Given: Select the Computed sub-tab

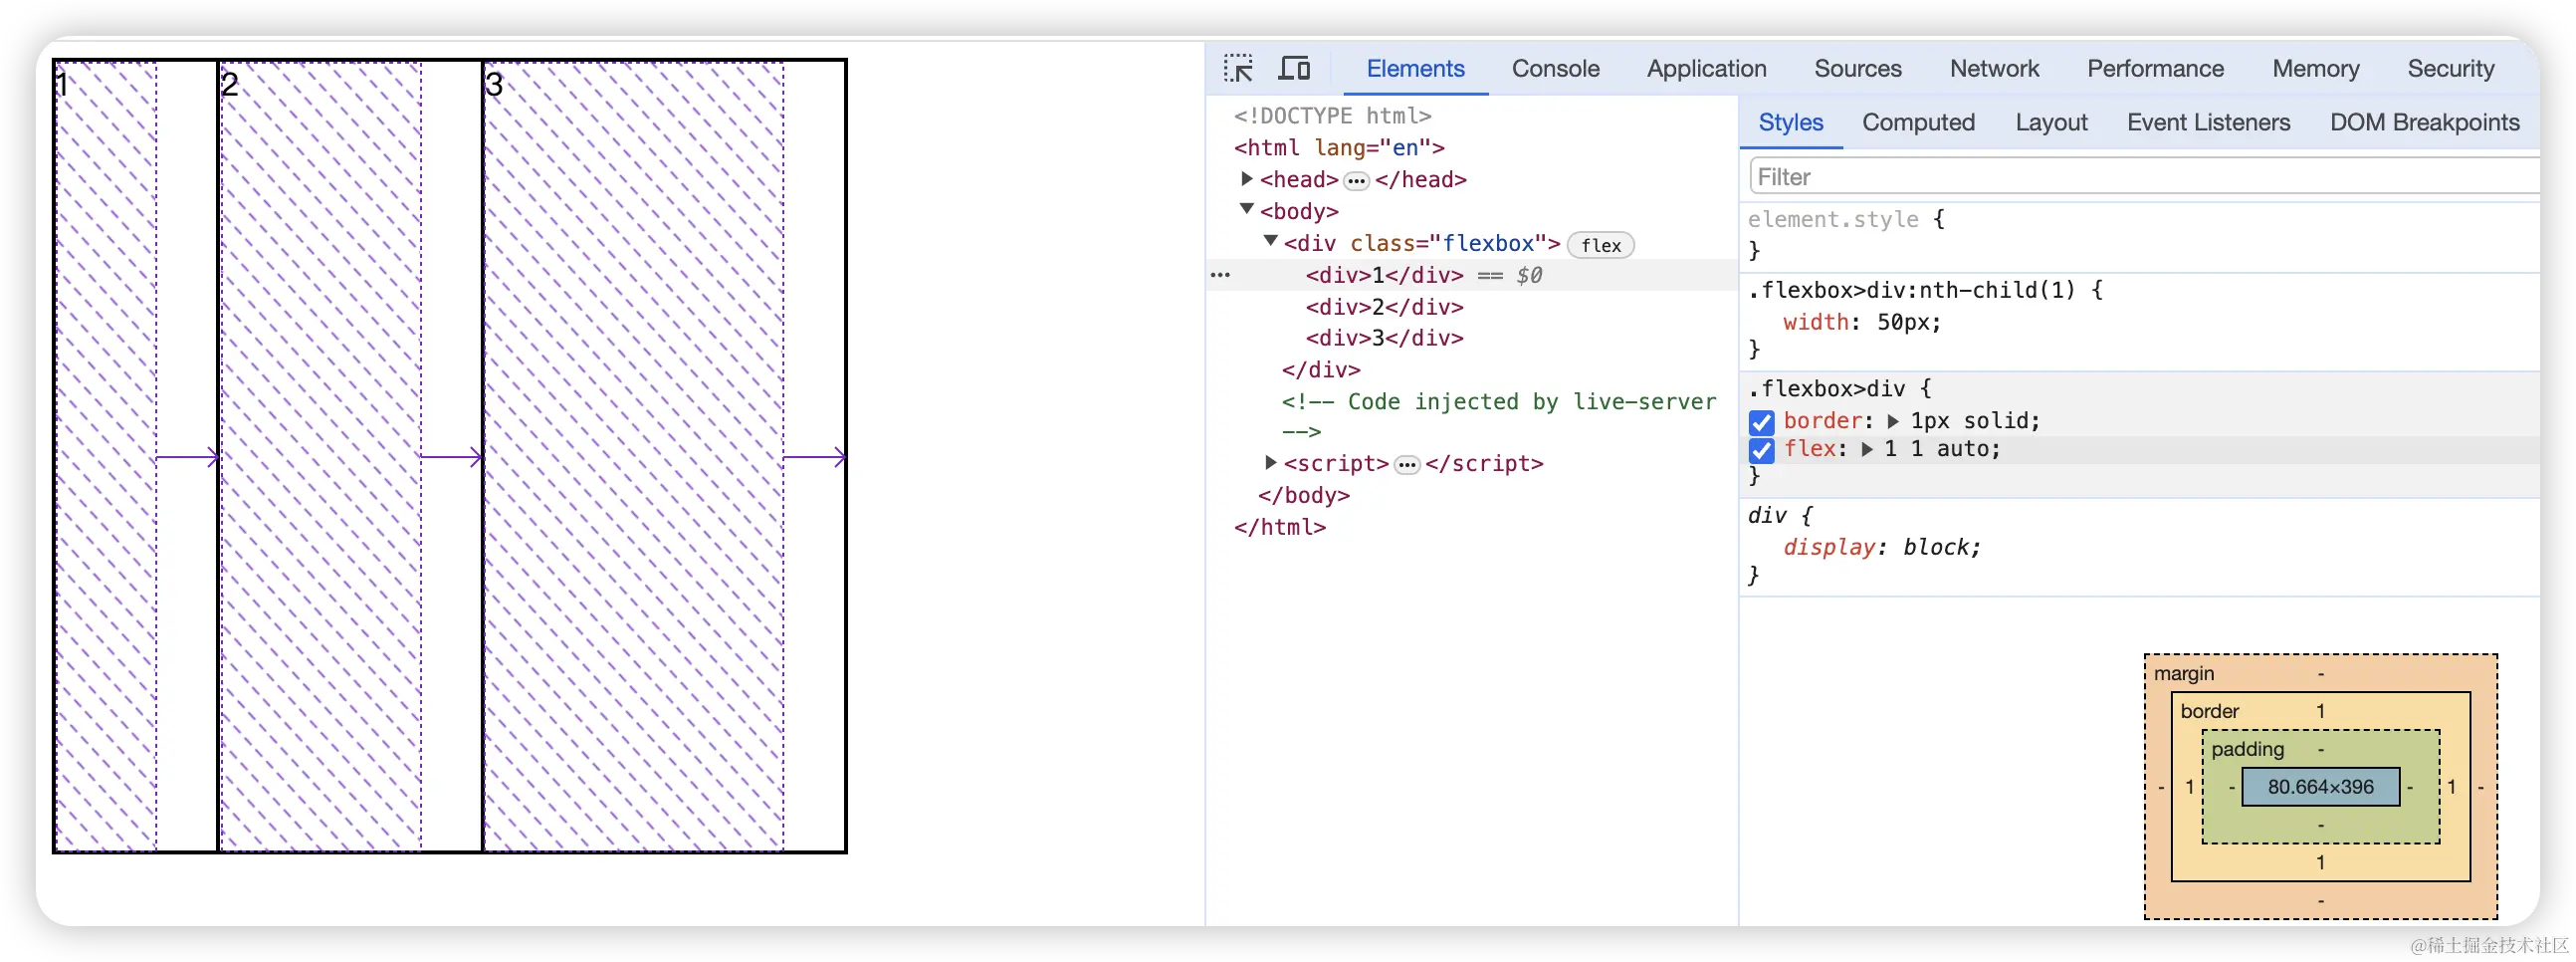Looking at the screenshot, I should [1918, 123].
